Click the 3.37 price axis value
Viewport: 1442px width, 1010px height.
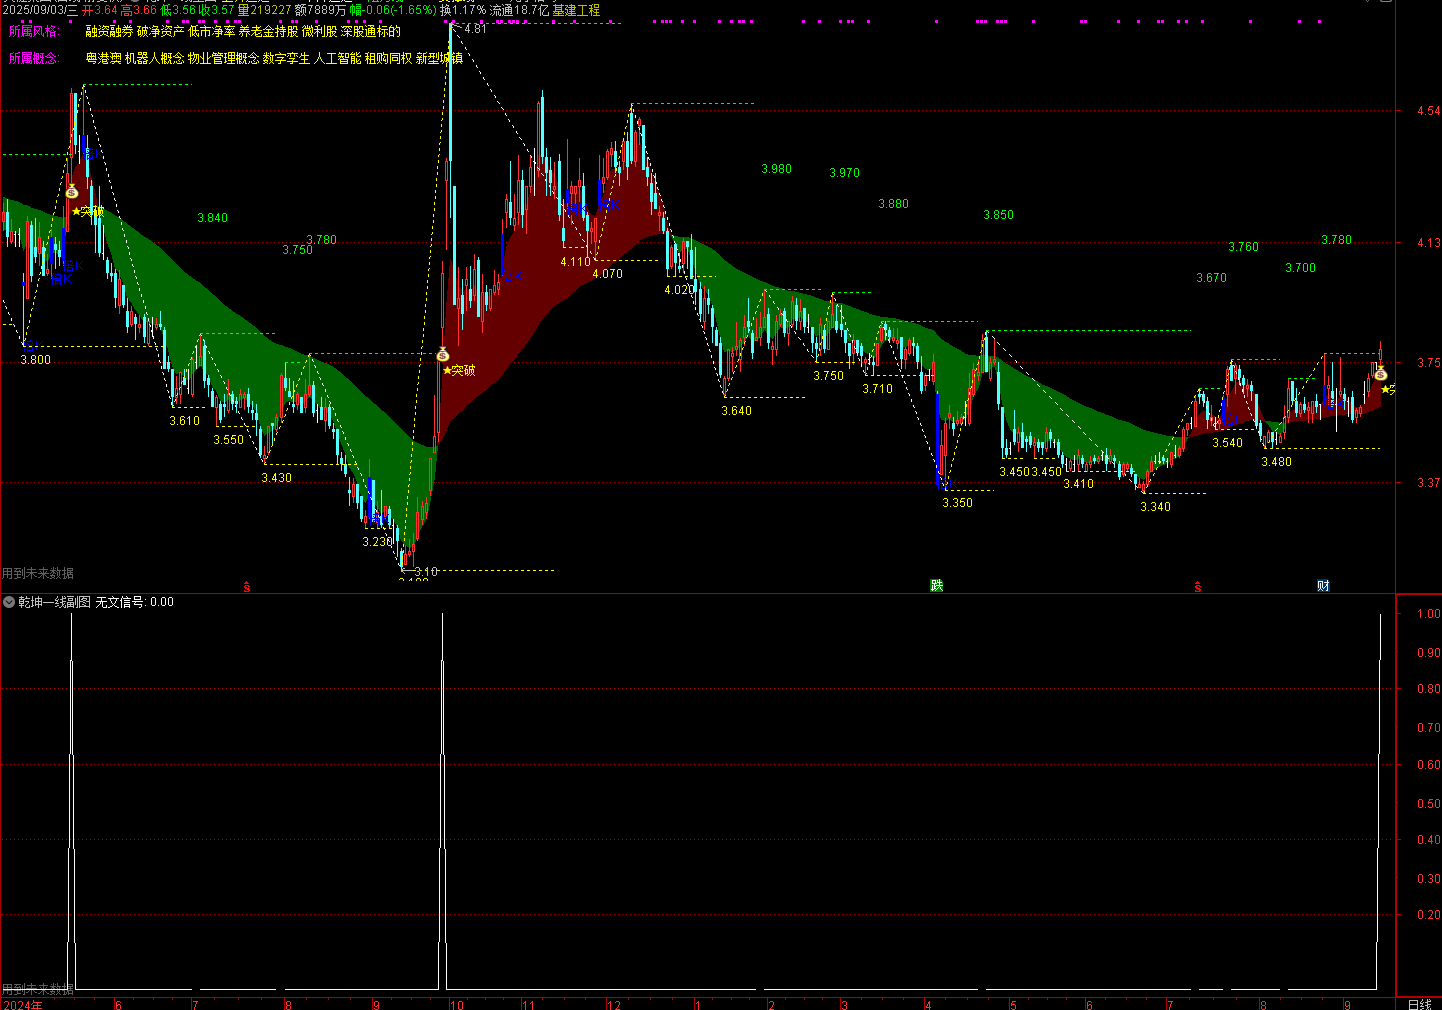point(1429,483)
